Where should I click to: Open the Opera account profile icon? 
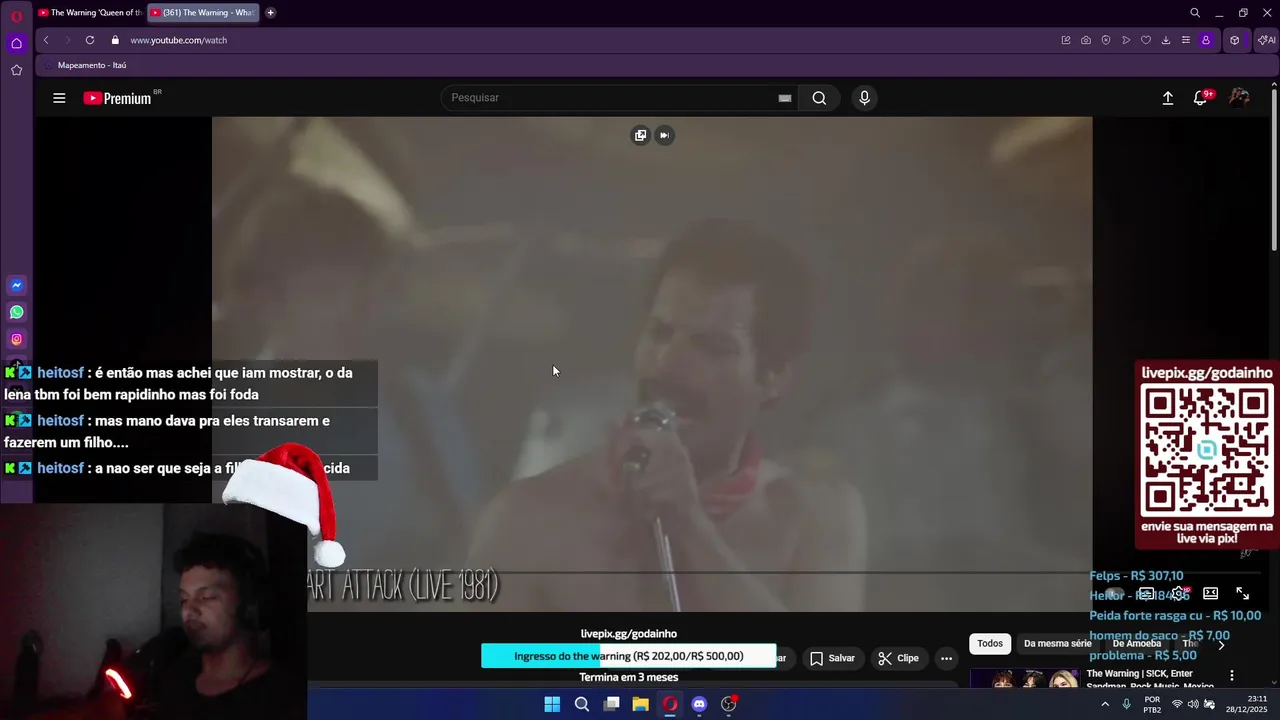tap(1206, 40)
